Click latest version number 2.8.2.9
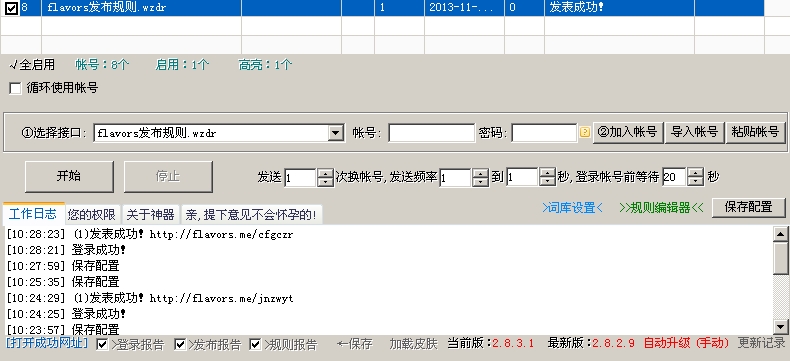The image size is (790, 361). tap(613, 344)
